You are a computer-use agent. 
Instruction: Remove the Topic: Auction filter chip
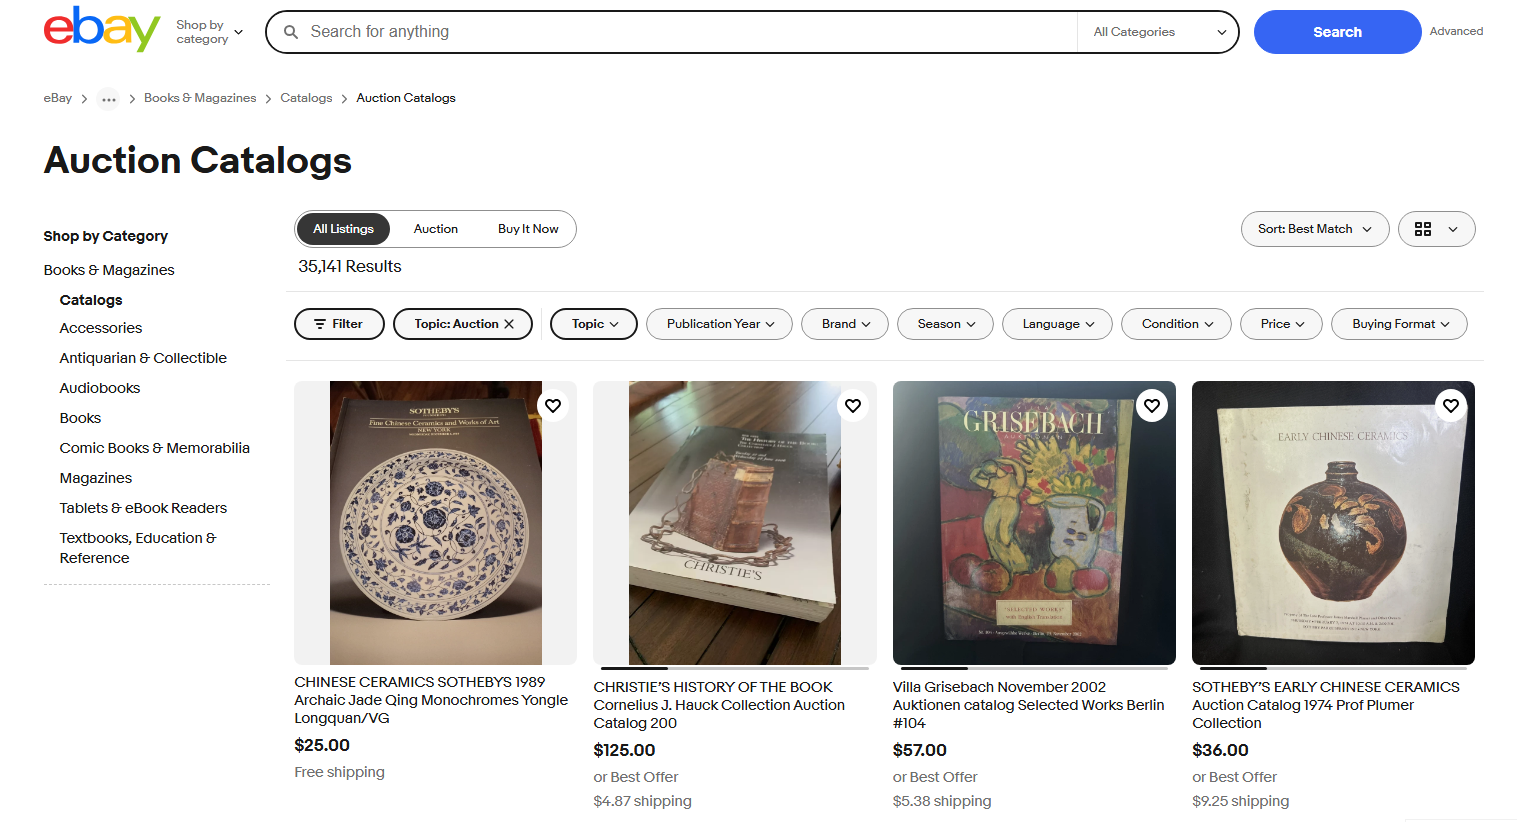(509, 324)
